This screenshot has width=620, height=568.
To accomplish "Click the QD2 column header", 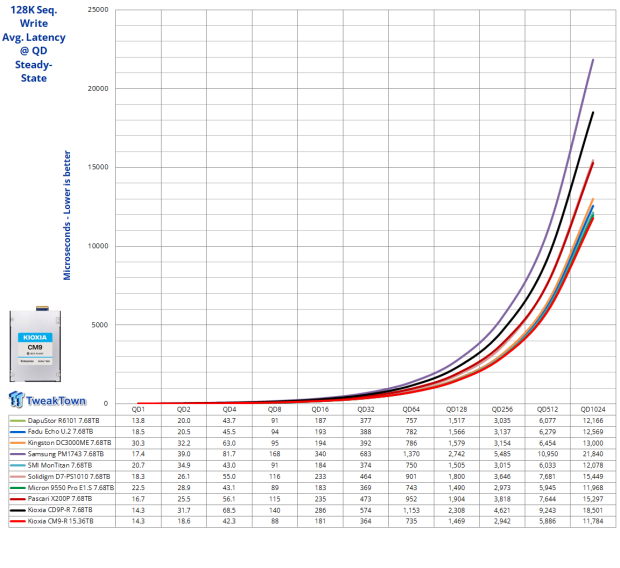I will tap(183, 409).
